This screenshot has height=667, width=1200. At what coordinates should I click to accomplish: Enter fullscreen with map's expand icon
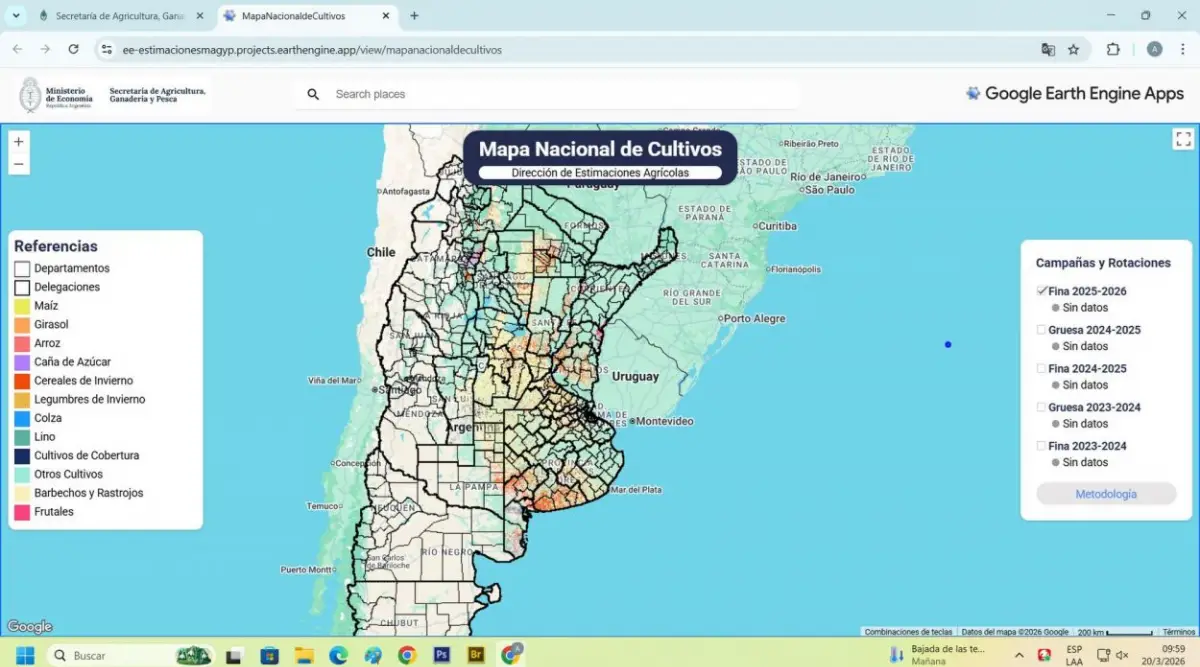(1182, 139)
